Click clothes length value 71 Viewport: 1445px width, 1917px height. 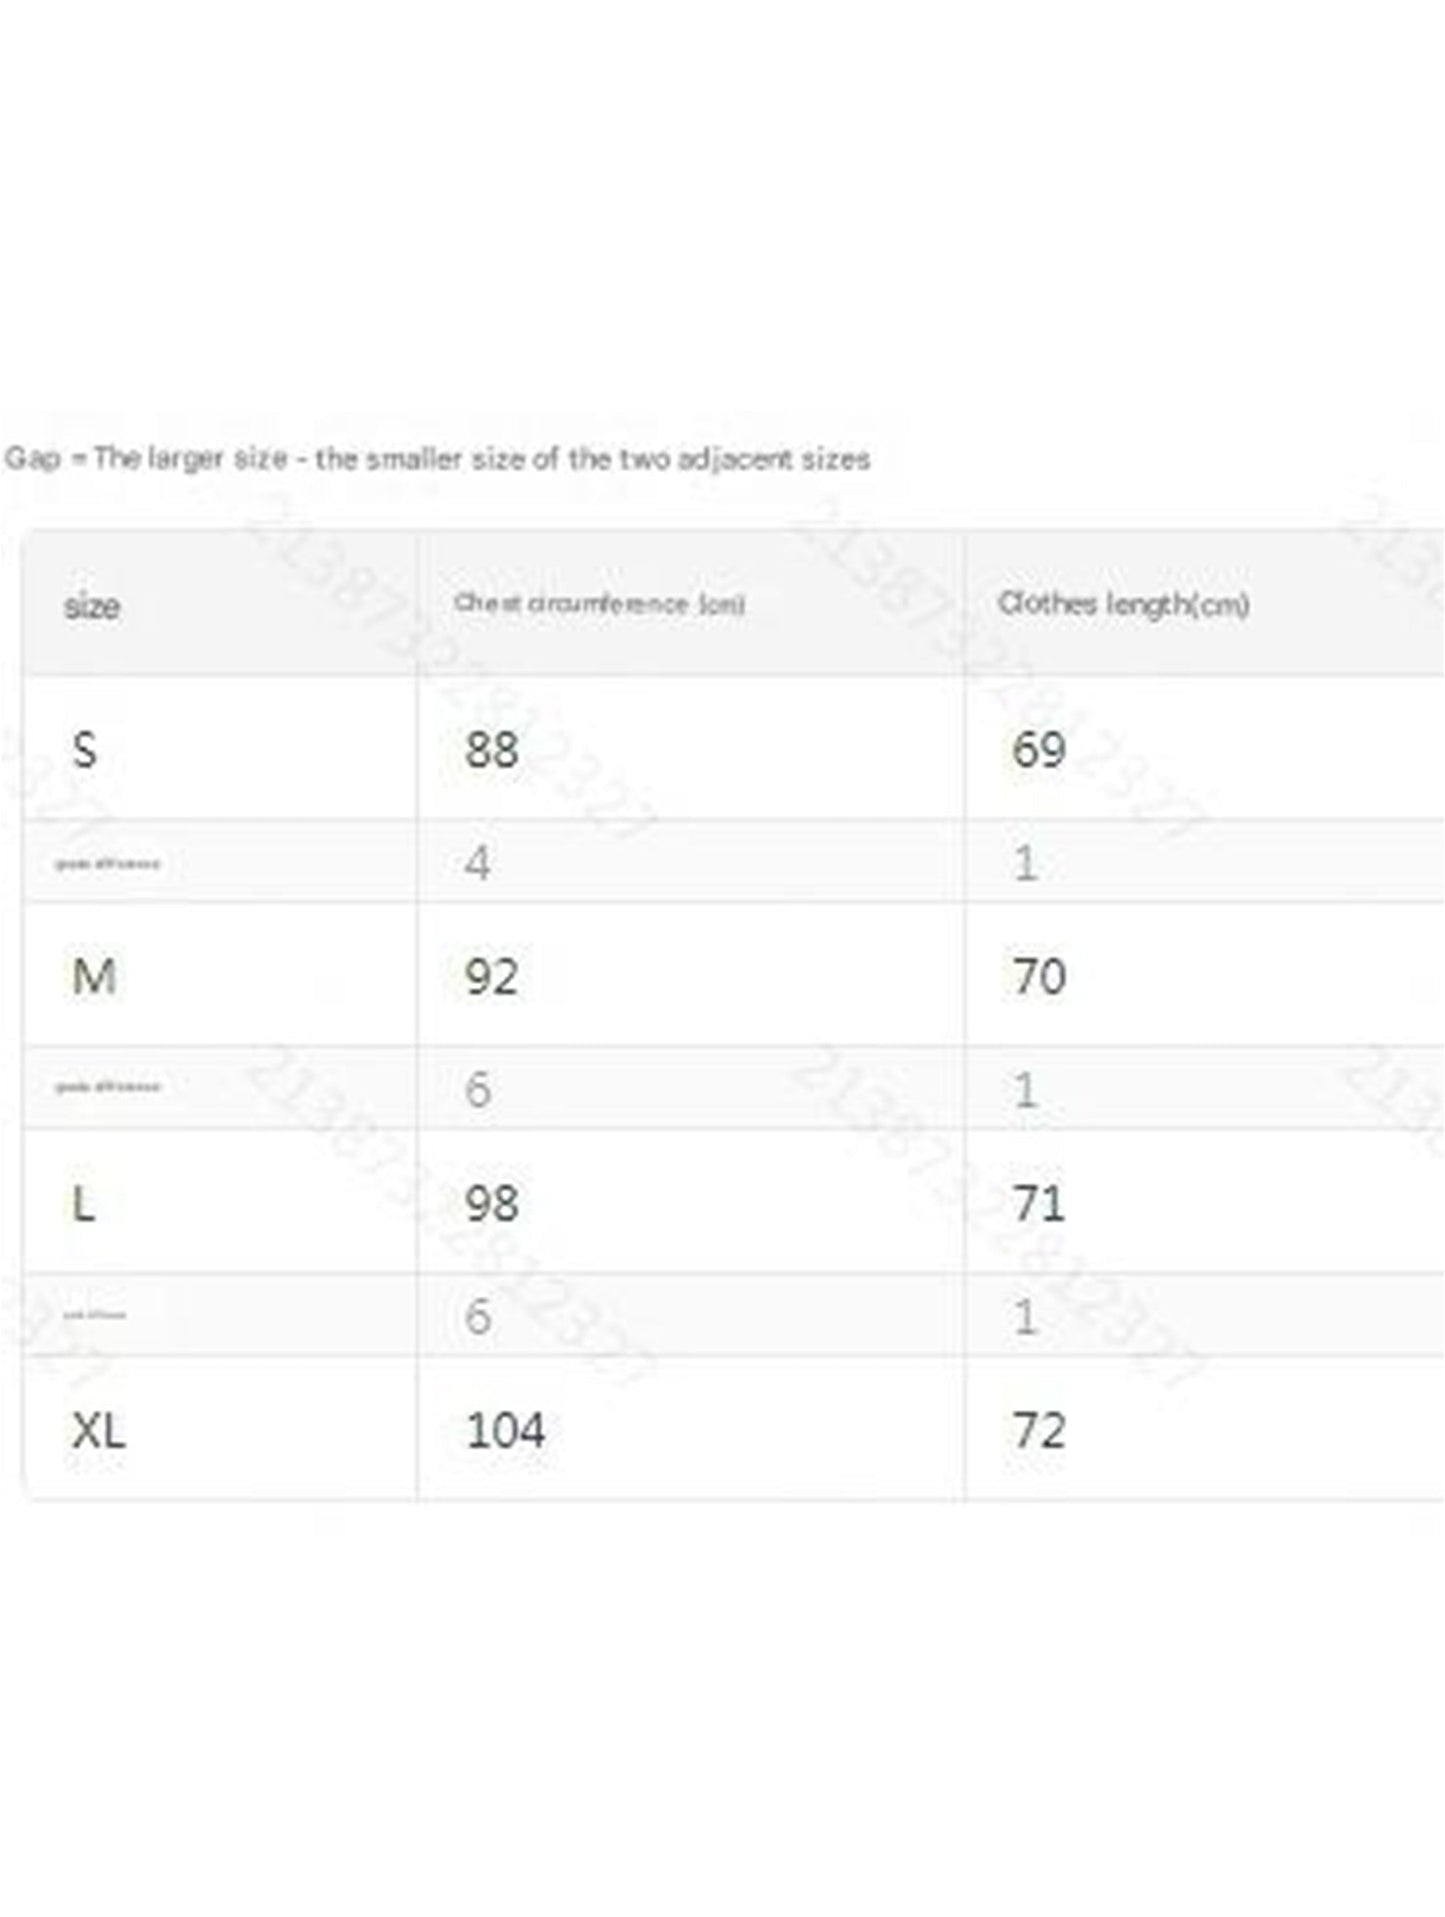tap(1038, 1202)
